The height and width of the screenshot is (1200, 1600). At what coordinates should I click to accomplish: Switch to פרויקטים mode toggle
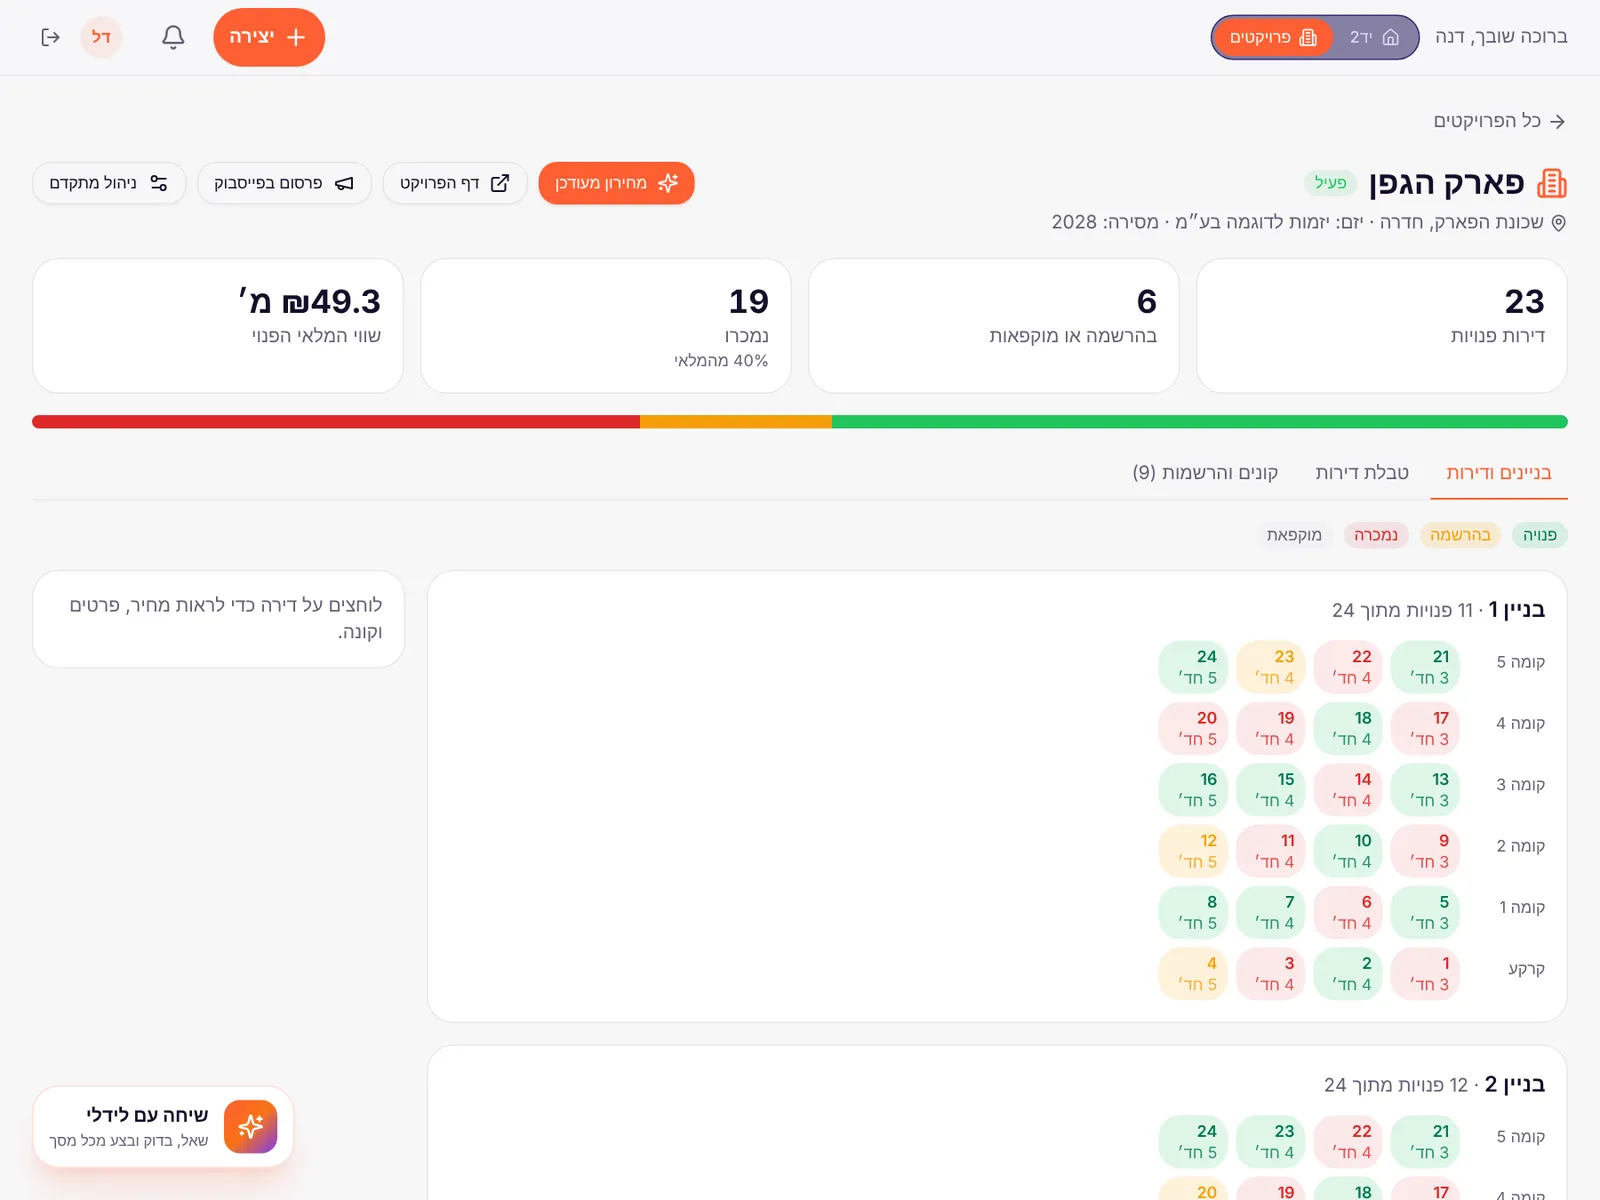coord(1273,37)
